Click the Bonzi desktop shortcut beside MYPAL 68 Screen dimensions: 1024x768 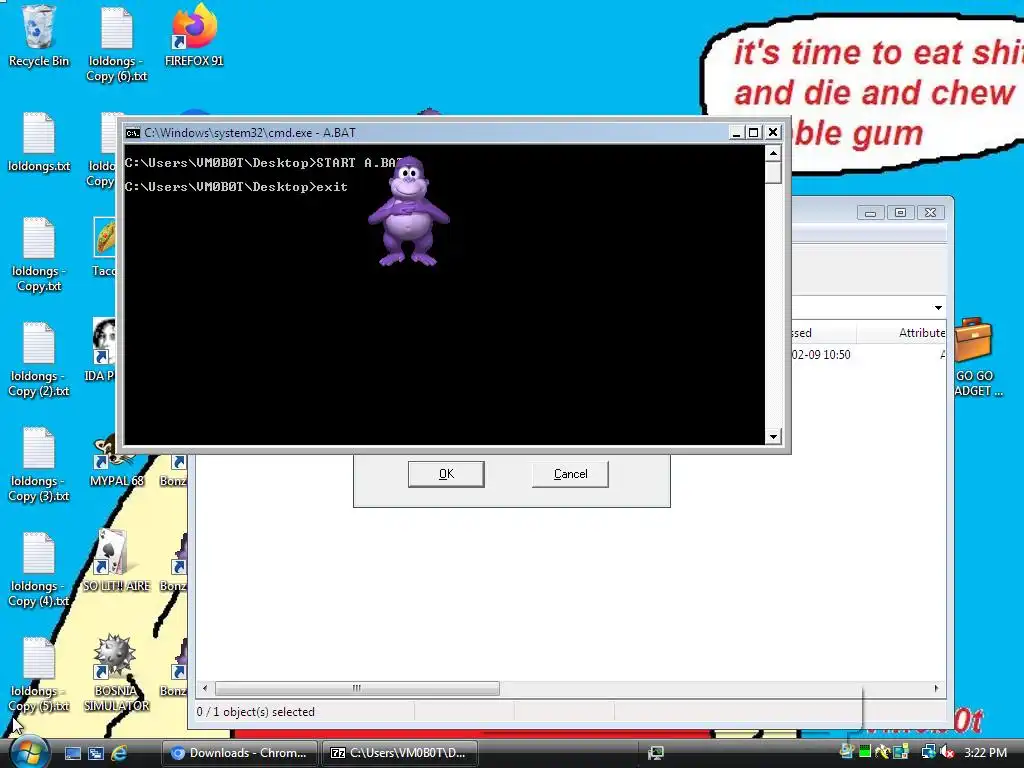point(176,472)
